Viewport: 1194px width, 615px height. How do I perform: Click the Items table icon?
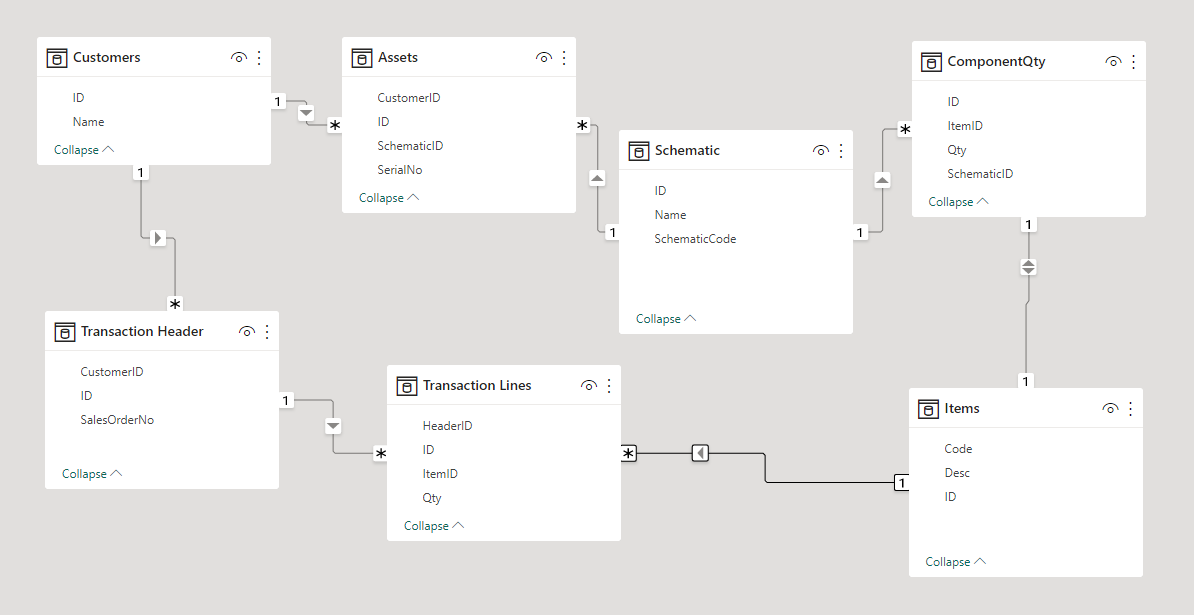928,409
